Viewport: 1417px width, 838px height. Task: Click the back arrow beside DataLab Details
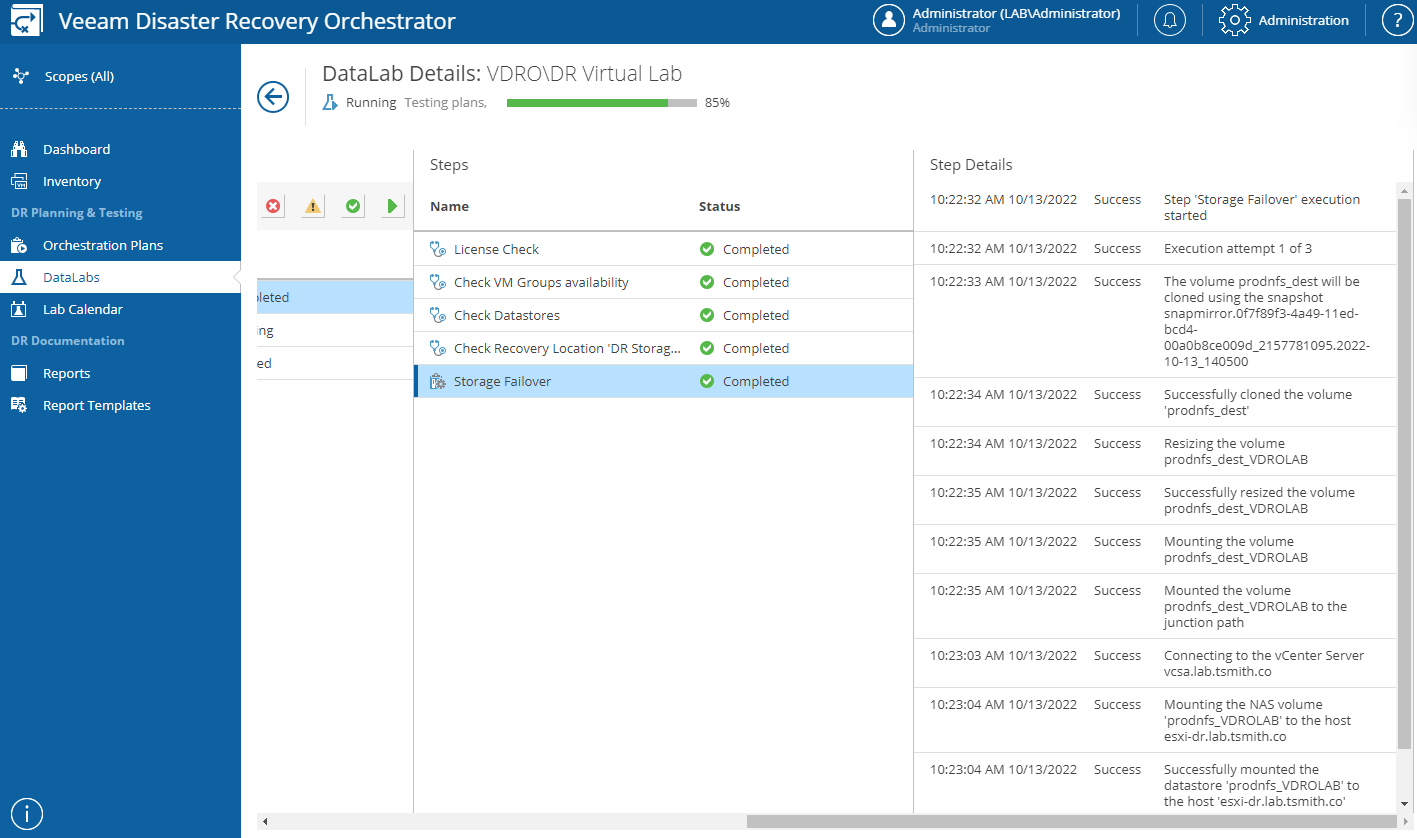click(273, 97)
